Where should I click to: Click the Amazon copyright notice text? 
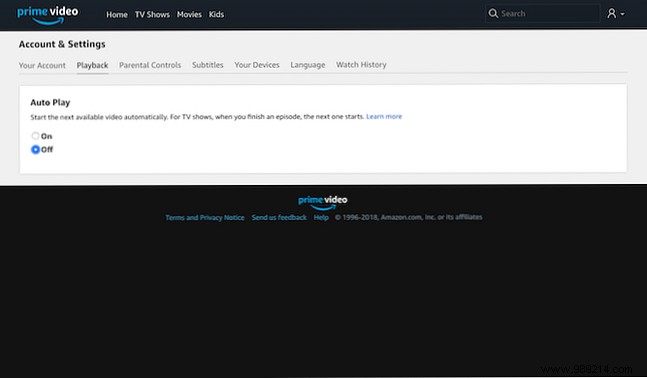409,217
